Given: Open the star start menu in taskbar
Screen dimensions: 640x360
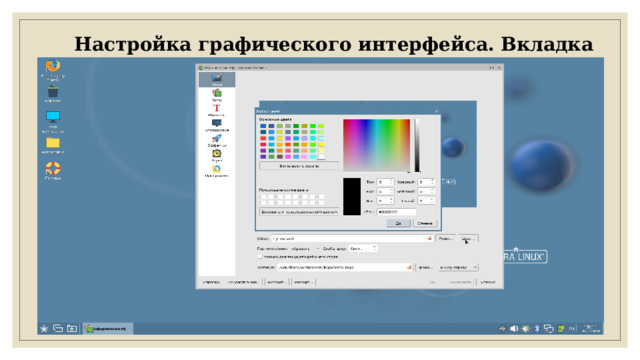Looking at the screenshot, I should (x=44, y=328).
